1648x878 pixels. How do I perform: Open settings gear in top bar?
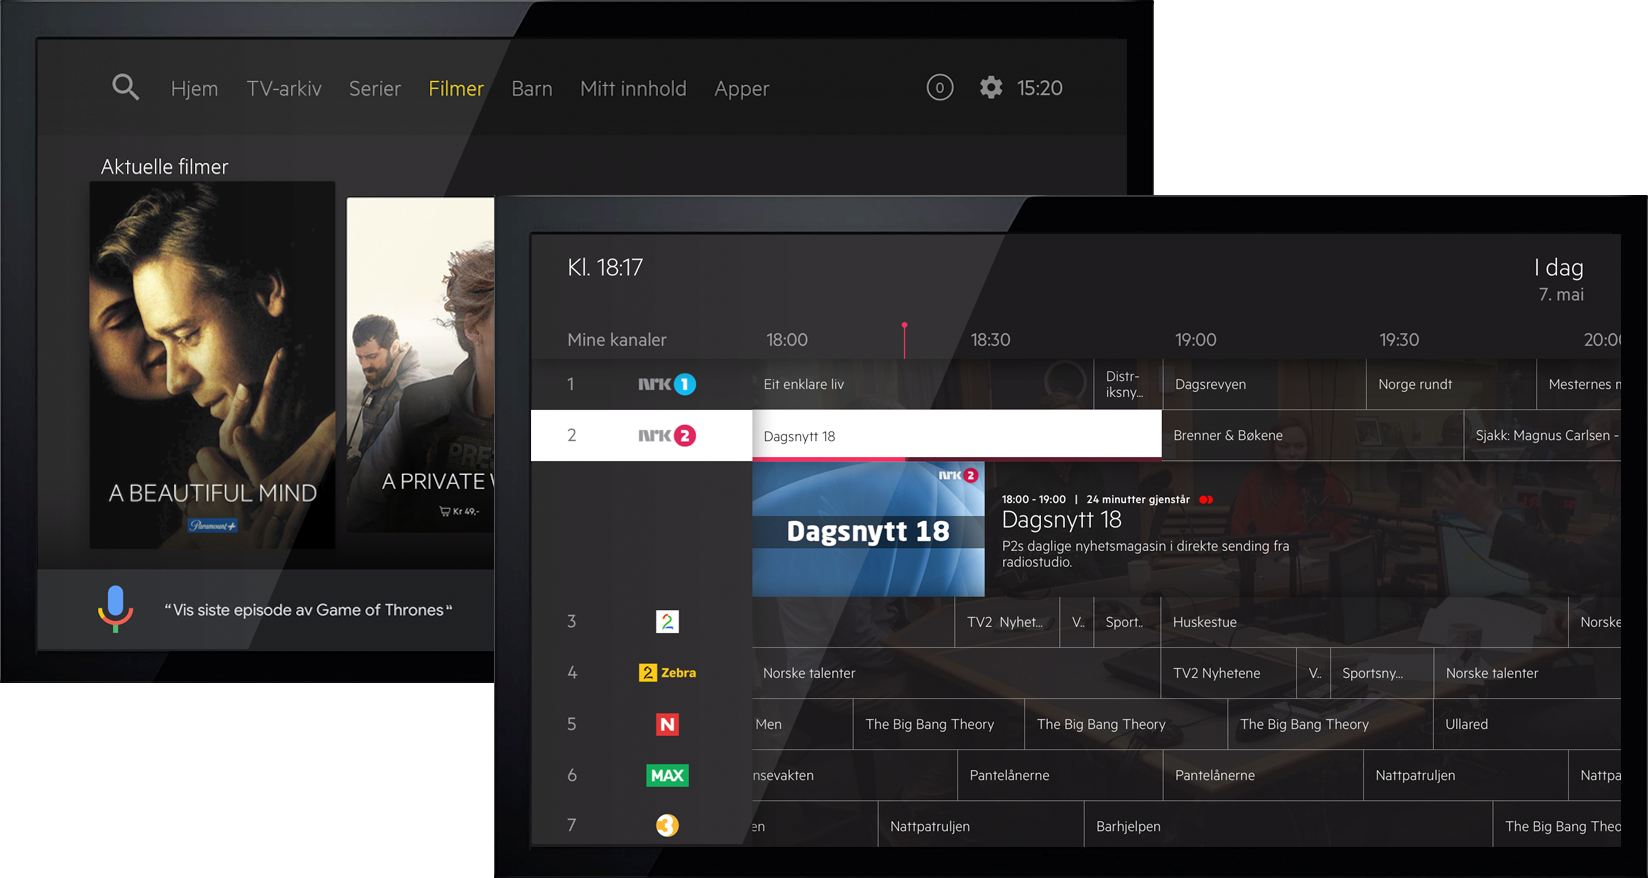[990, 88]
